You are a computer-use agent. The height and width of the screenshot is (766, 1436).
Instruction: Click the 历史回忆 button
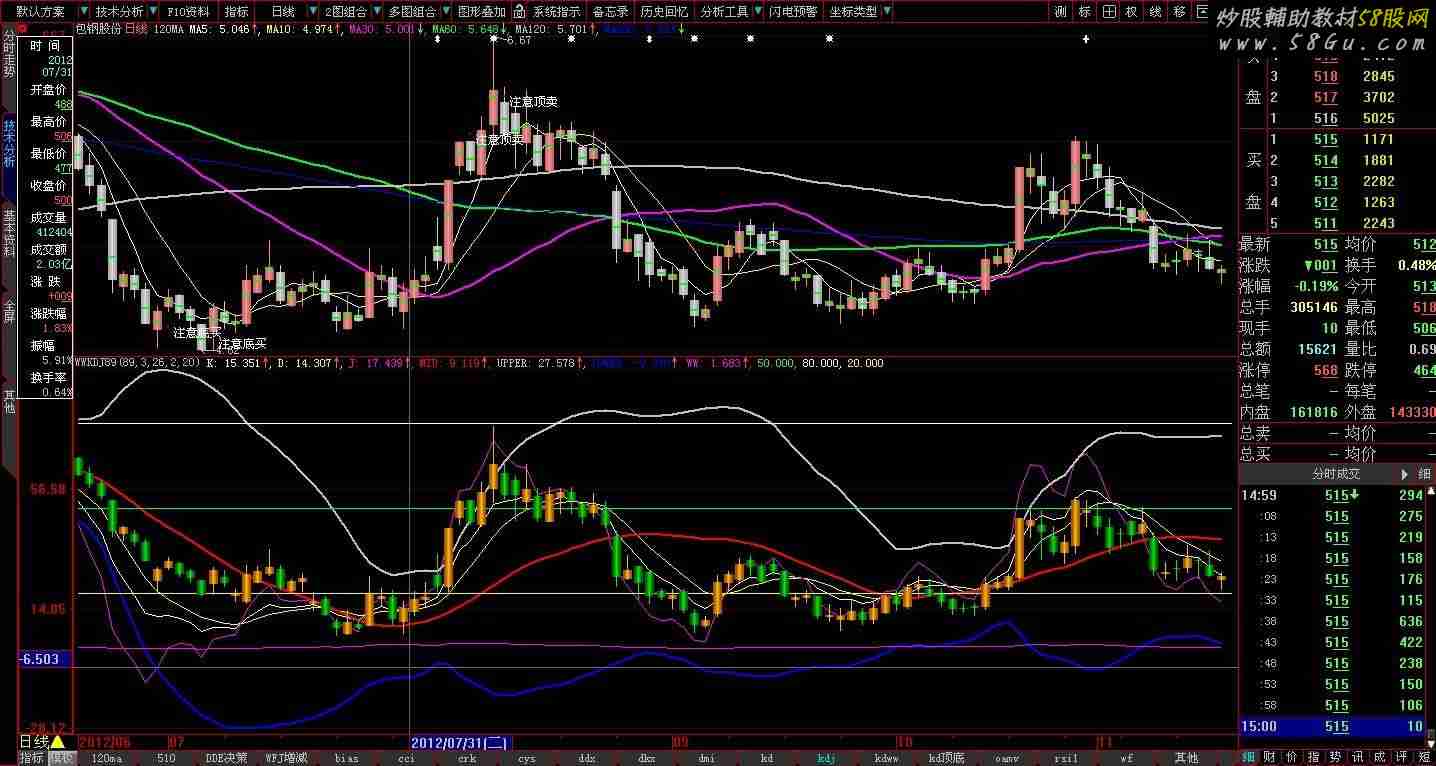[664, 11]
